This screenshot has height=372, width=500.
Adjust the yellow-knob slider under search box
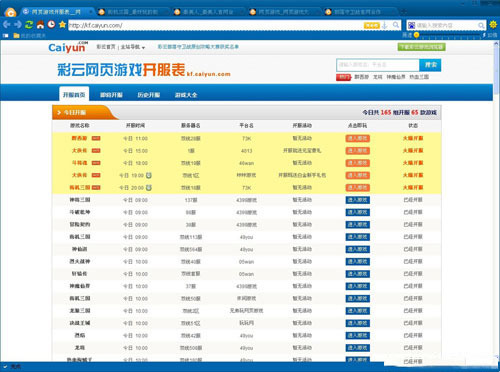click(416, 35)
